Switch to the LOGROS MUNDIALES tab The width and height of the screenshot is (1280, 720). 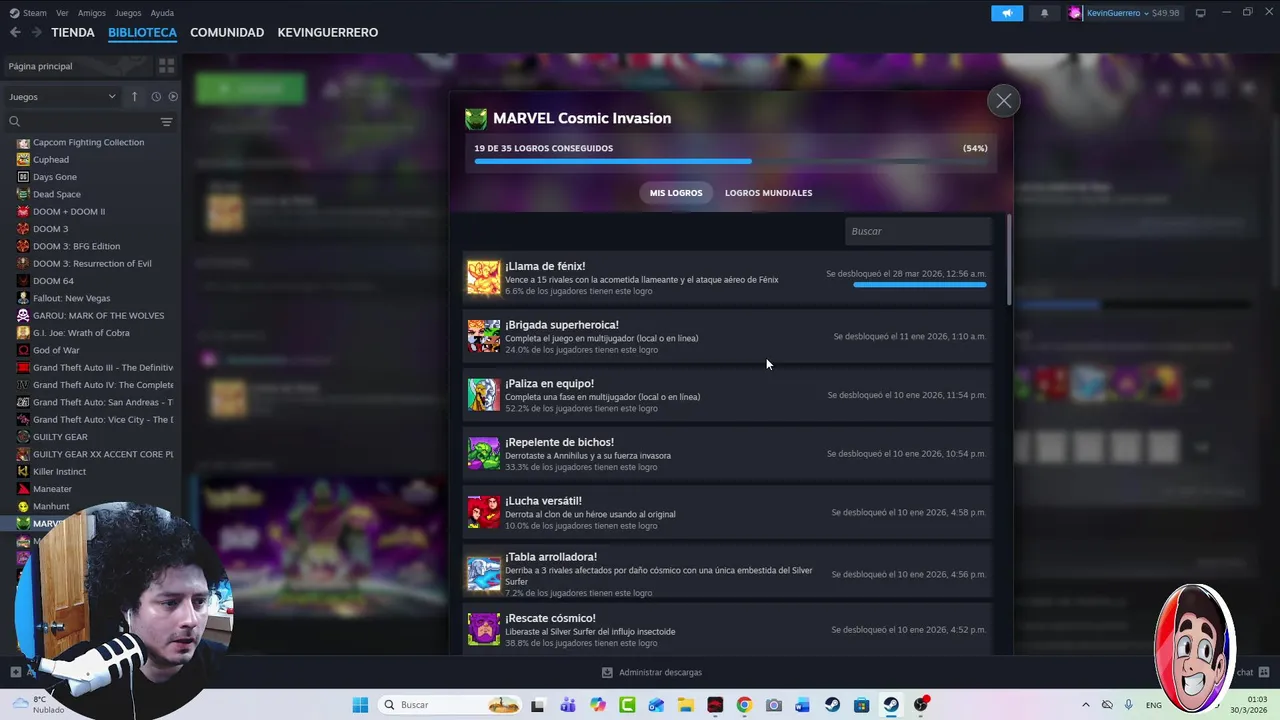pyautogui.click(x=768, y=193)
